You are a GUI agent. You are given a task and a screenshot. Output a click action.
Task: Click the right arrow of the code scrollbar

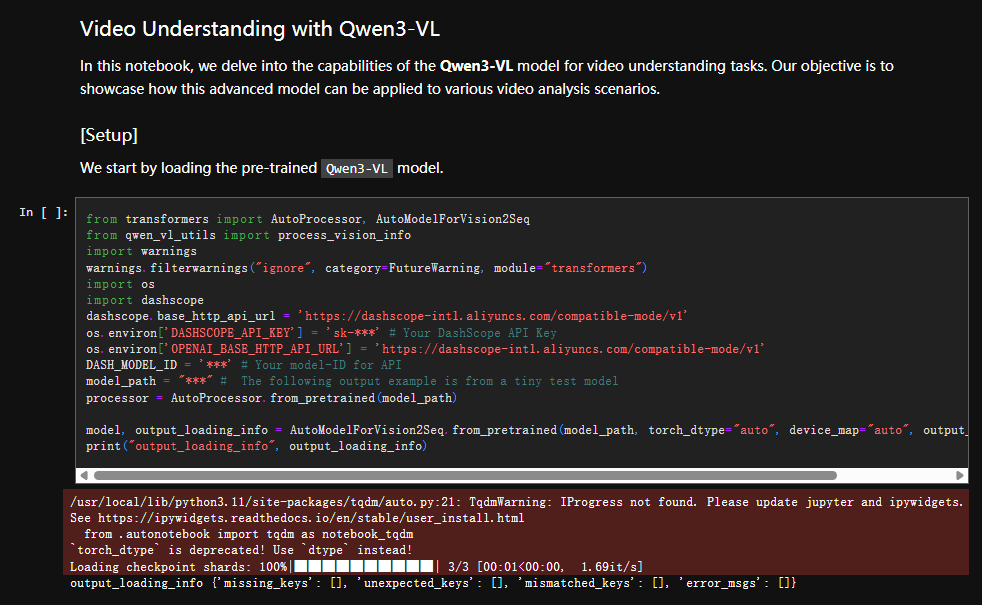961,476
